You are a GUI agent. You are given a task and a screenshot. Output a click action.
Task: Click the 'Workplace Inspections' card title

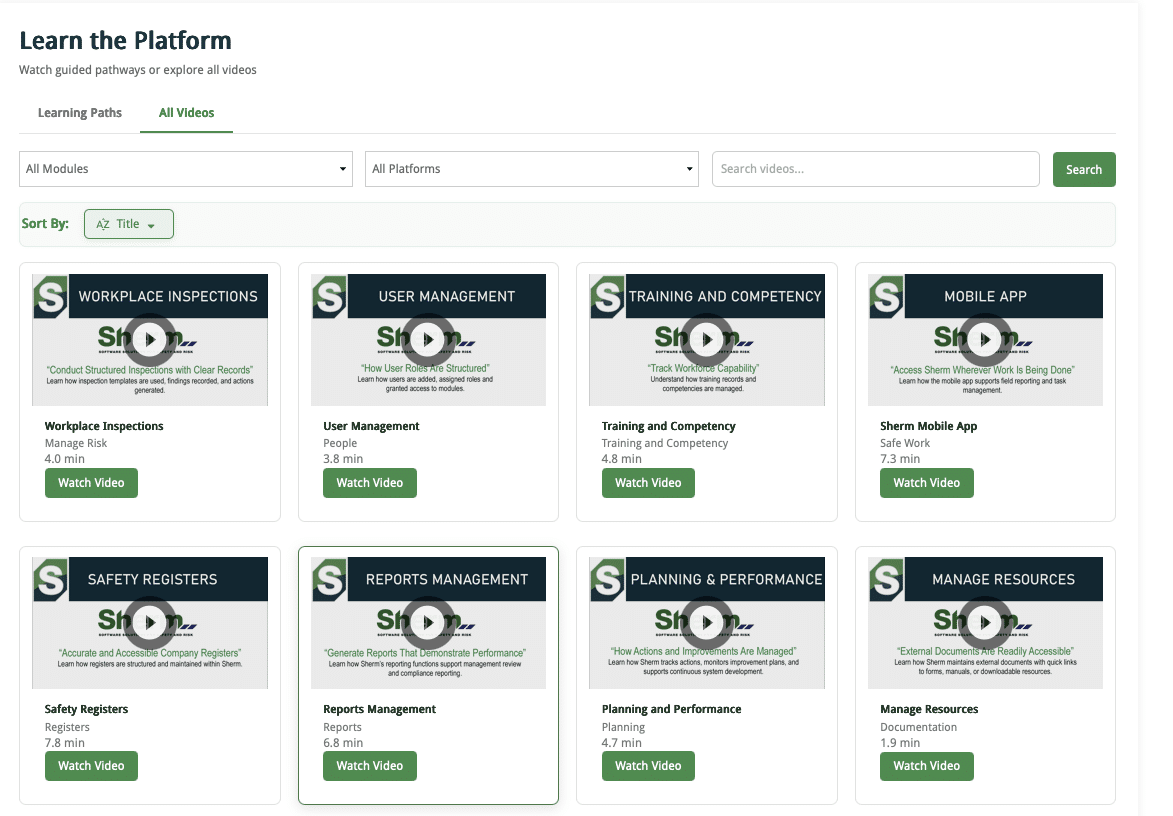(104, 426)
